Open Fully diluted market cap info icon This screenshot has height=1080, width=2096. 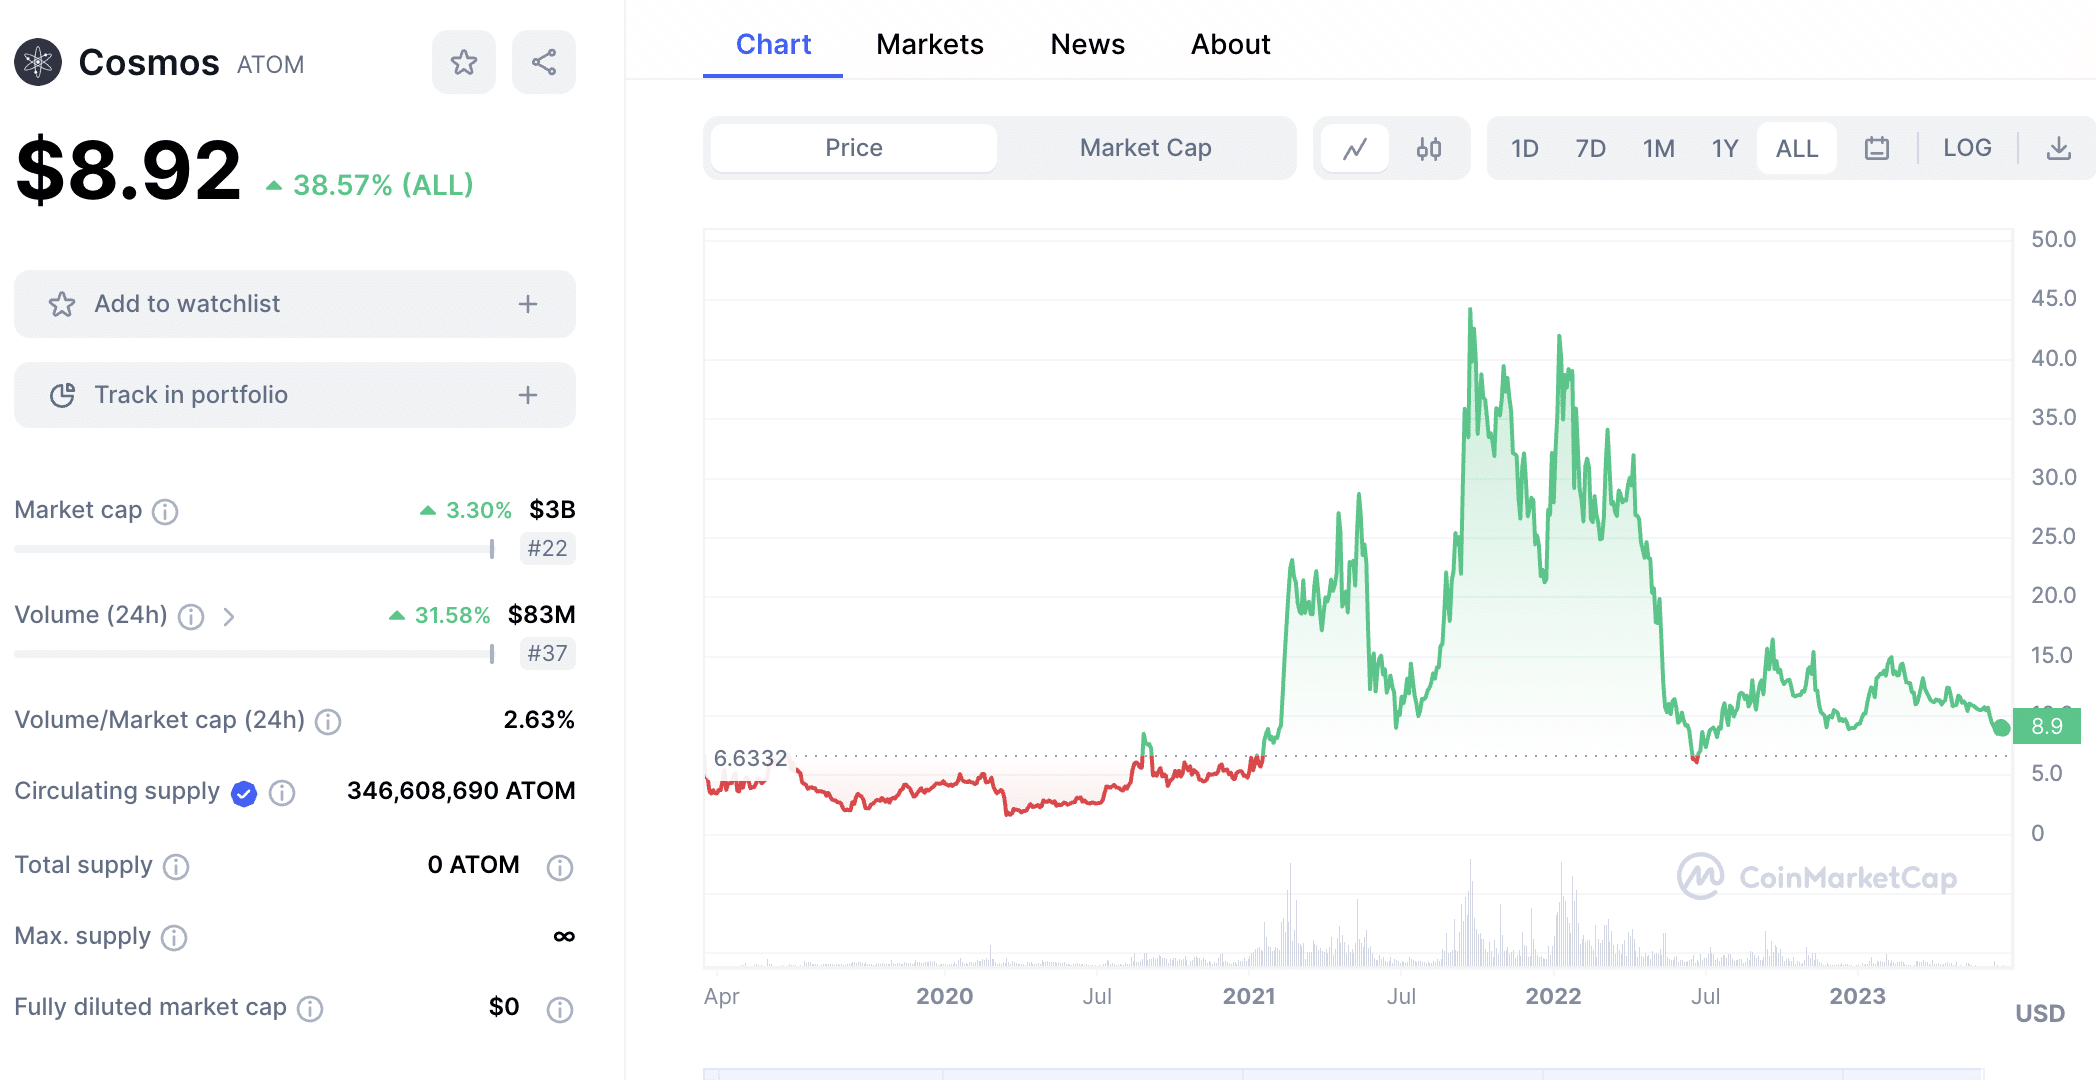310,1009
